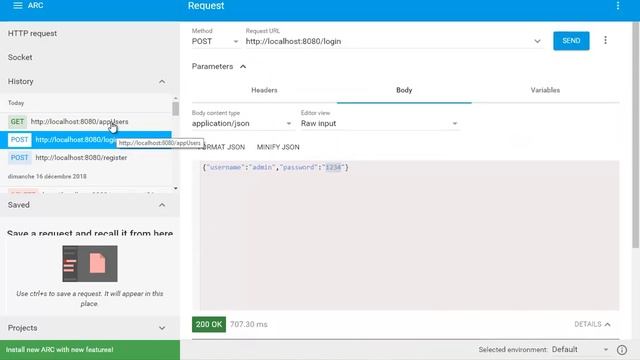Open the ARC hamburger menu

[x=18, y=5]
